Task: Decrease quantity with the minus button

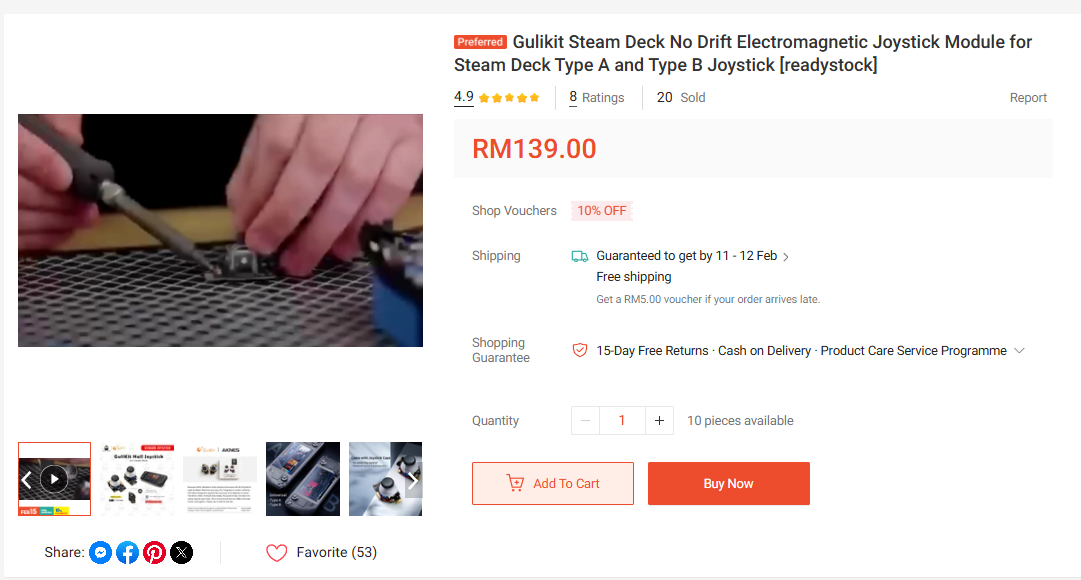Action: (585, 421)
